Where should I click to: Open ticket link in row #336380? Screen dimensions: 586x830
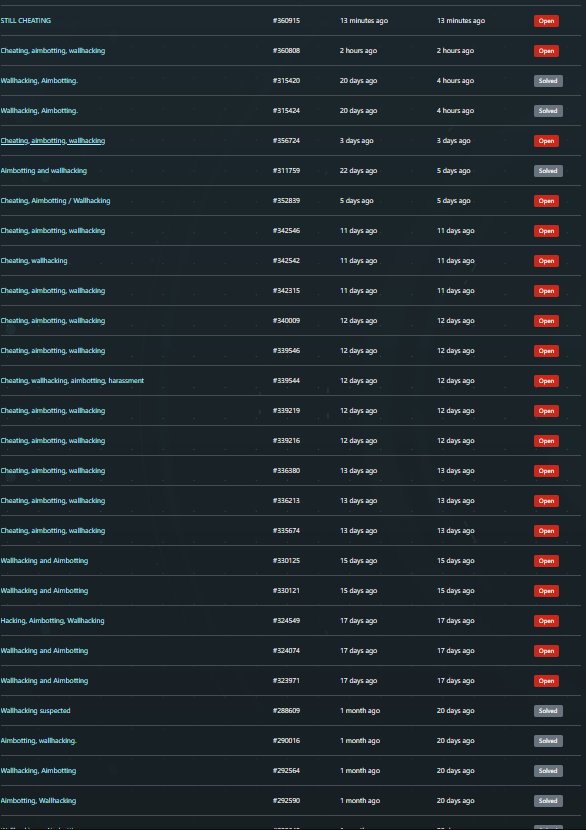point(53,471)
